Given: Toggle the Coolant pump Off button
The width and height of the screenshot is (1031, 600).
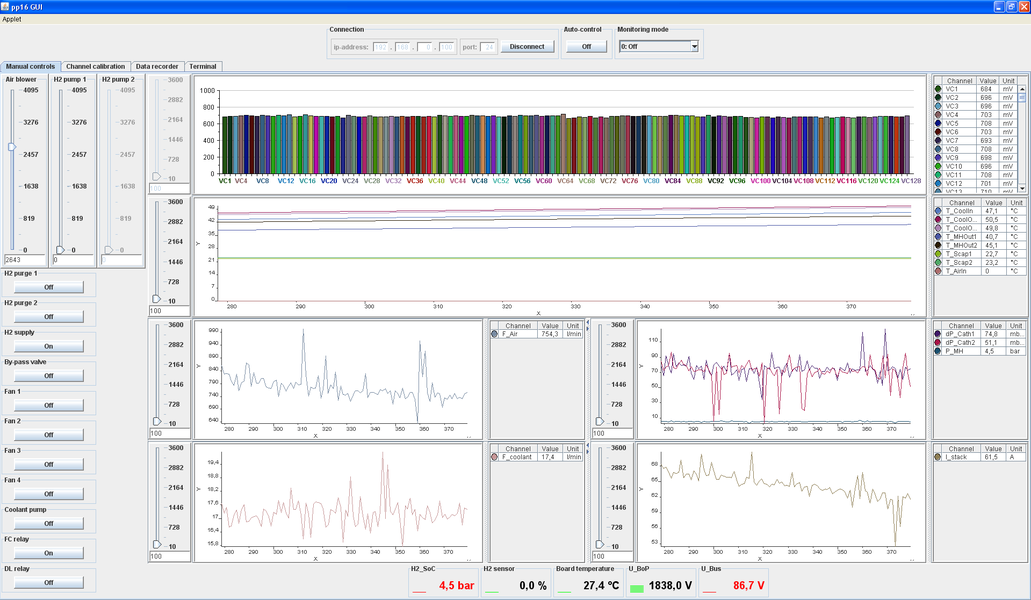Looking at the screenshot, I should [49, 523].
